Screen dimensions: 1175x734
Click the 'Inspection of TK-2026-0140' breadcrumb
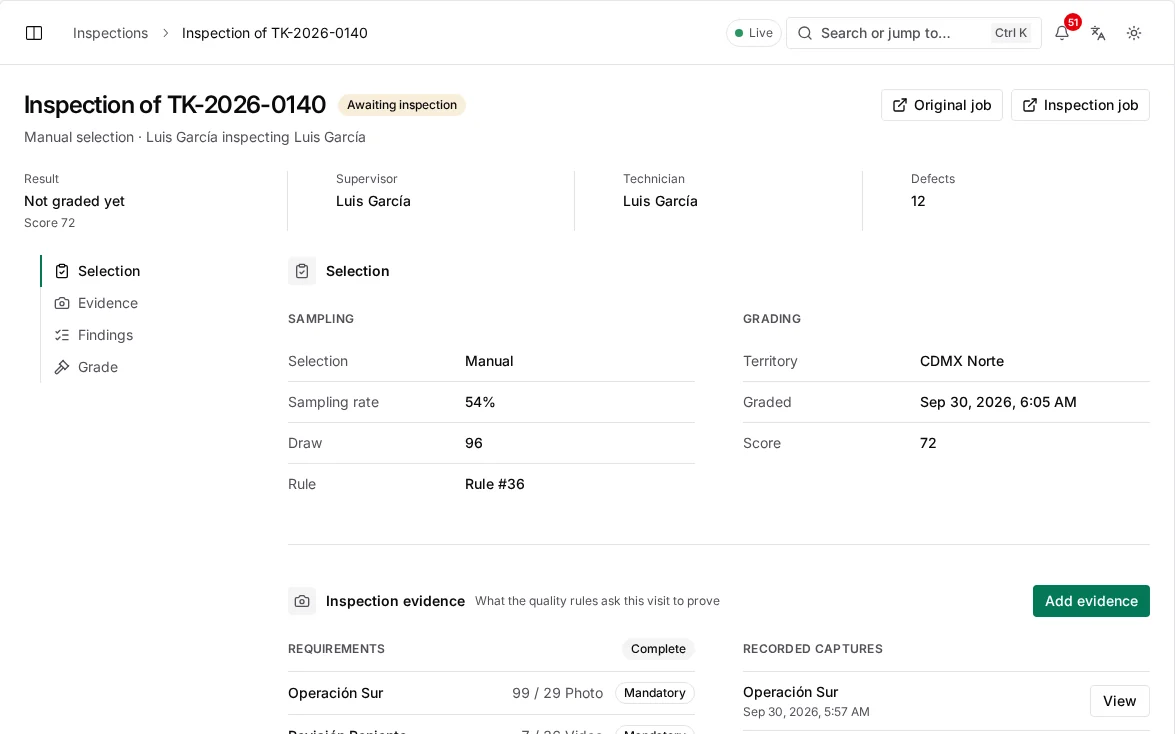click(x=274, y=33)
